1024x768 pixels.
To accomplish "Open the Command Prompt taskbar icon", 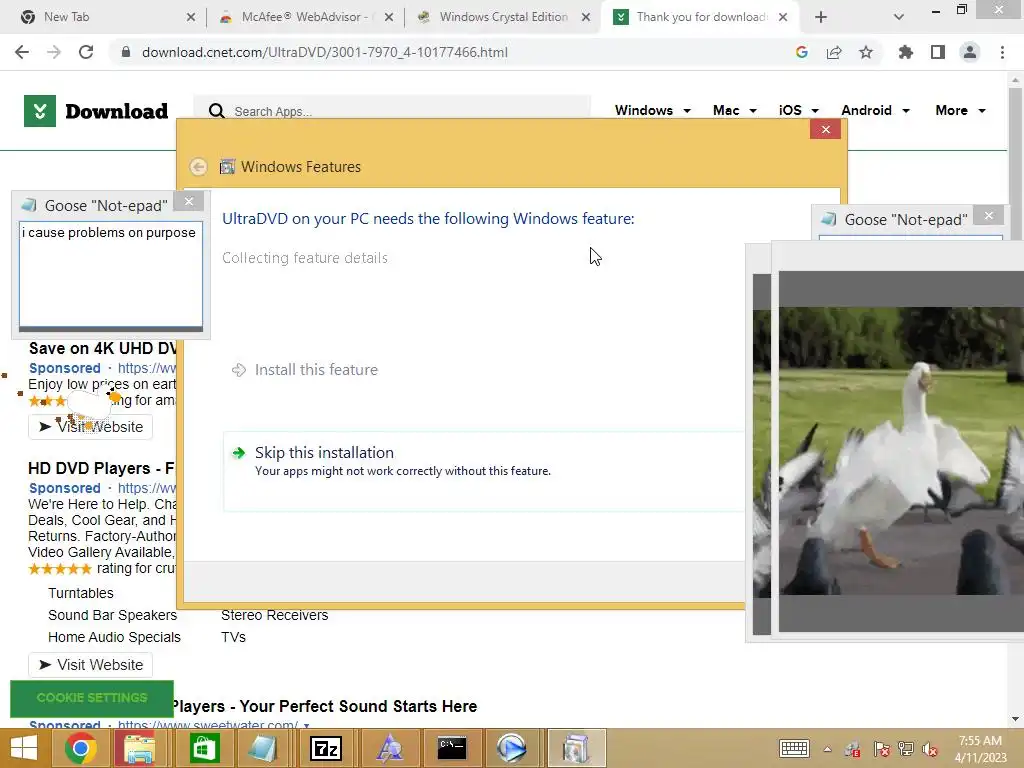I will [451, 748].
